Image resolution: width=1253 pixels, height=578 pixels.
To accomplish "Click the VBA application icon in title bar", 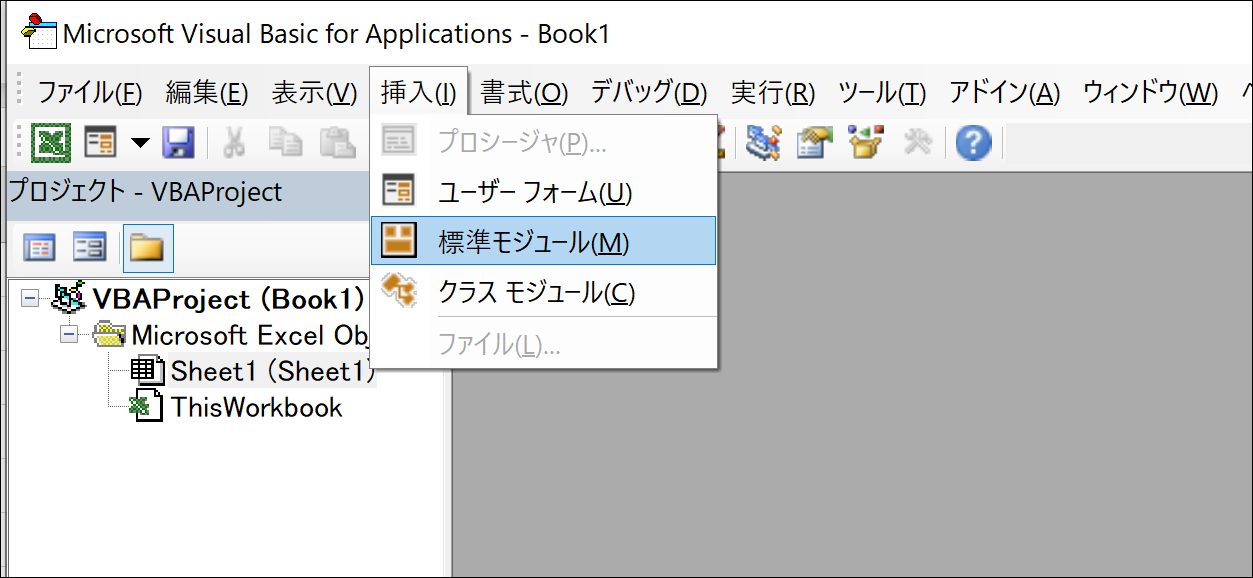I will tap(39, 31).
